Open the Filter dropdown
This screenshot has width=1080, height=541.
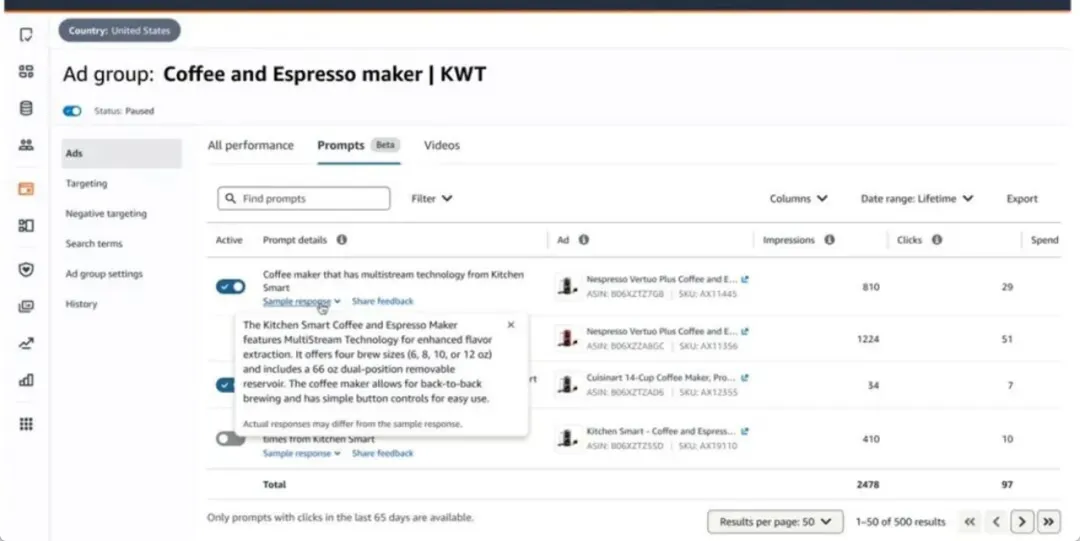tap(432, 198)
